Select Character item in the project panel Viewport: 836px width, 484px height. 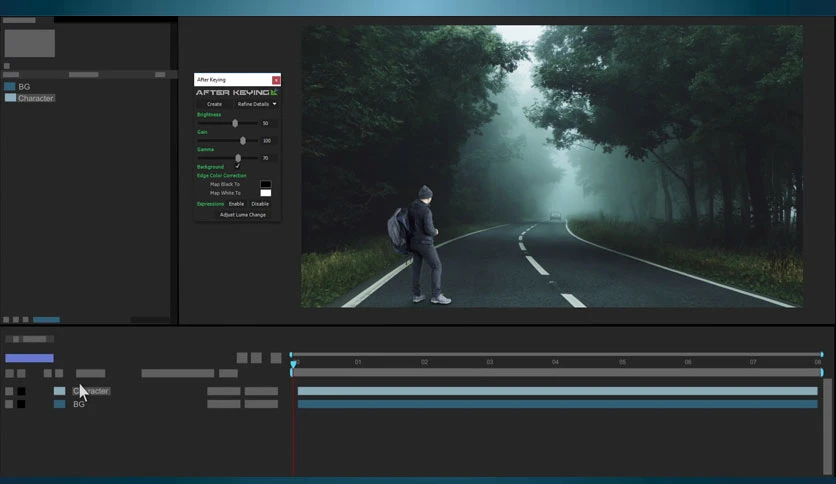(x=36, y=98)
